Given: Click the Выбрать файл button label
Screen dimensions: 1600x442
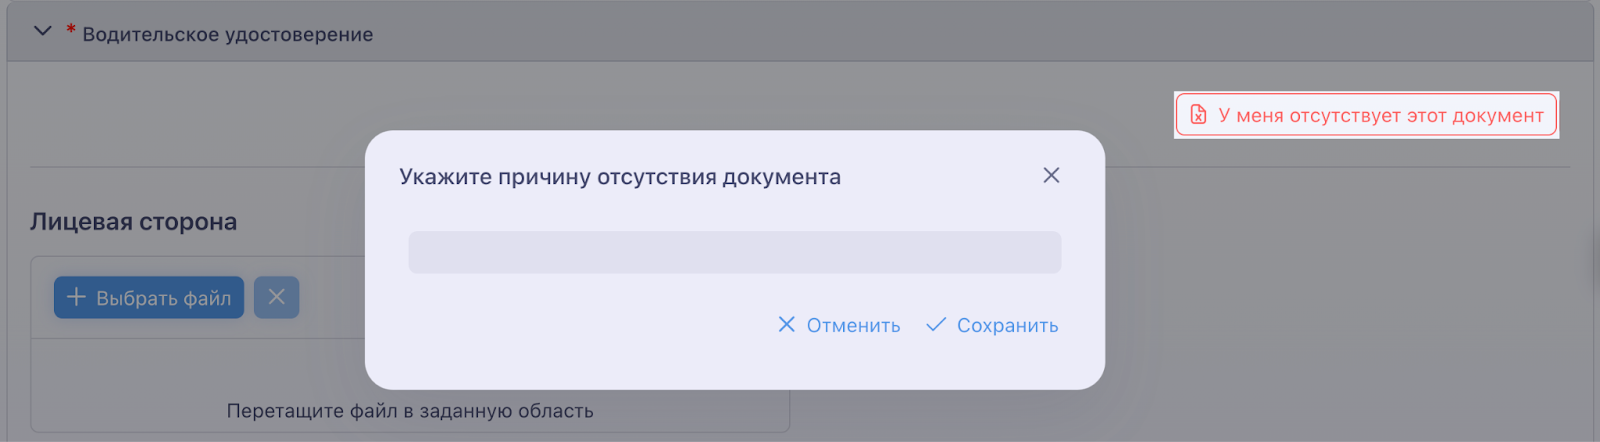Looking at the screenshot, I should (x=164, y=298).
